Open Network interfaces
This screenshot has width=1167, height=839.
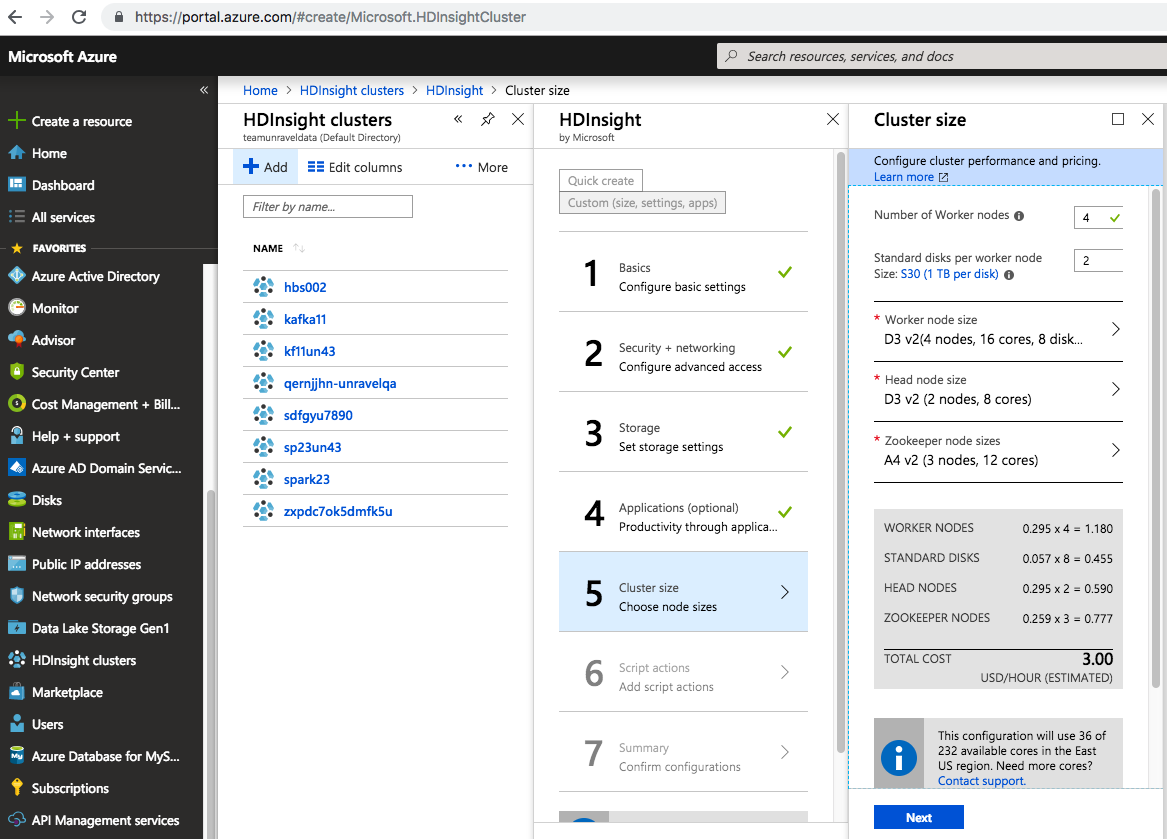point(86,532)
